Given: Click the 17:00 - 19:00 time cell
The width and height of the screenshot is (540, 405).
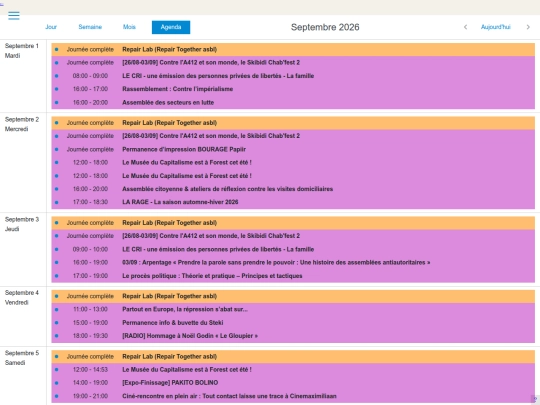Looking at the screenshot, I should click(90, 276).
